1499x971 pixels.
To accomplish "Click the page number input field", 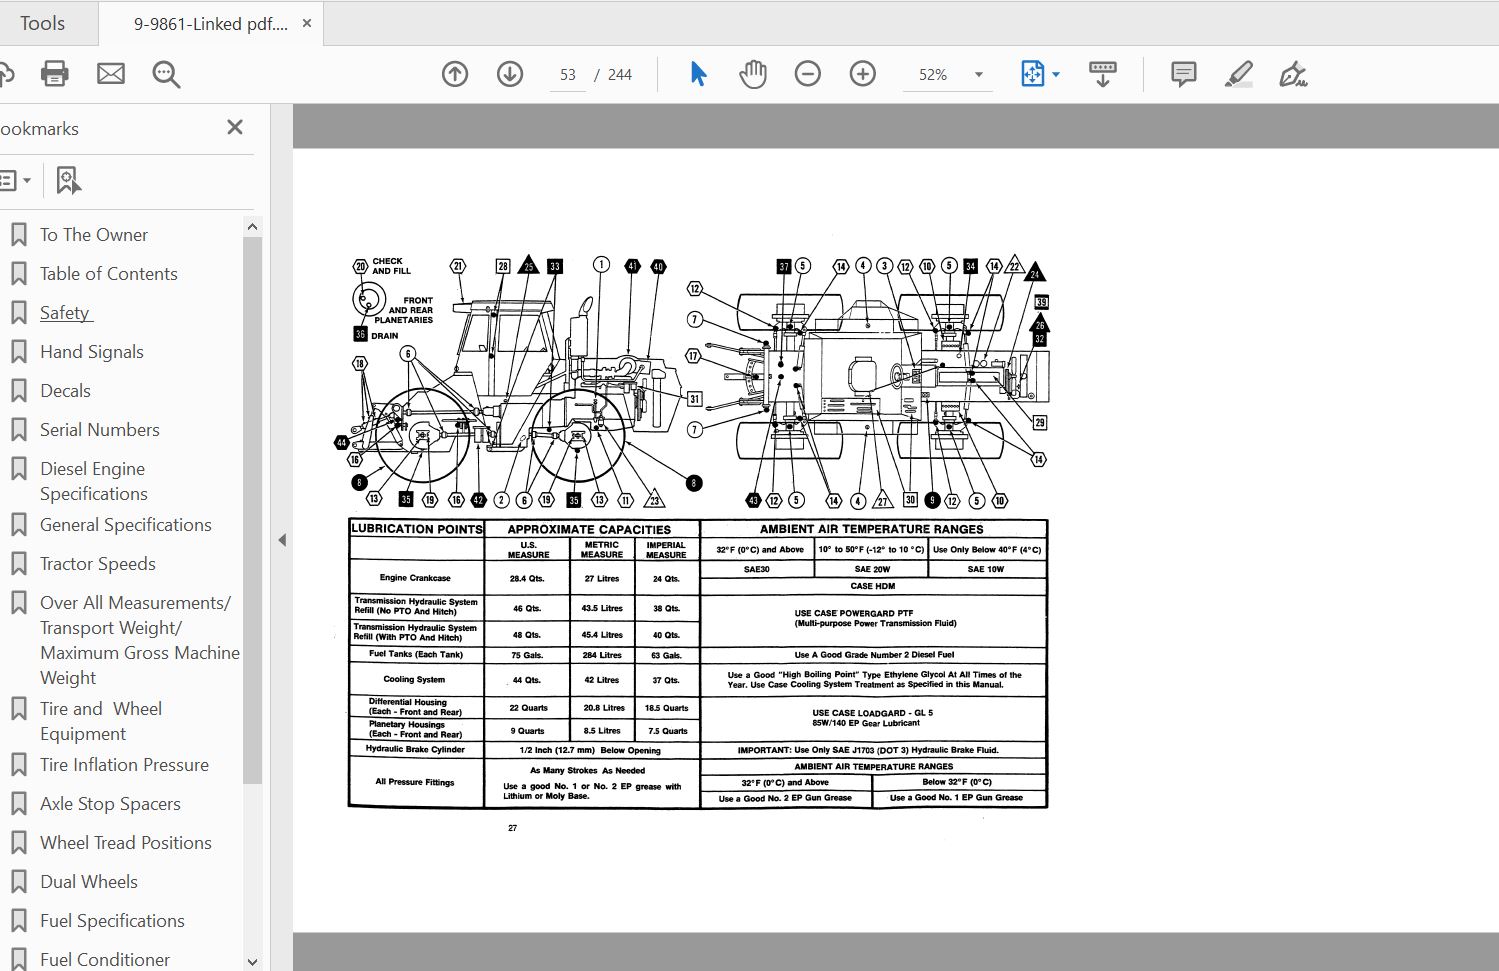I will pos(566,73).
